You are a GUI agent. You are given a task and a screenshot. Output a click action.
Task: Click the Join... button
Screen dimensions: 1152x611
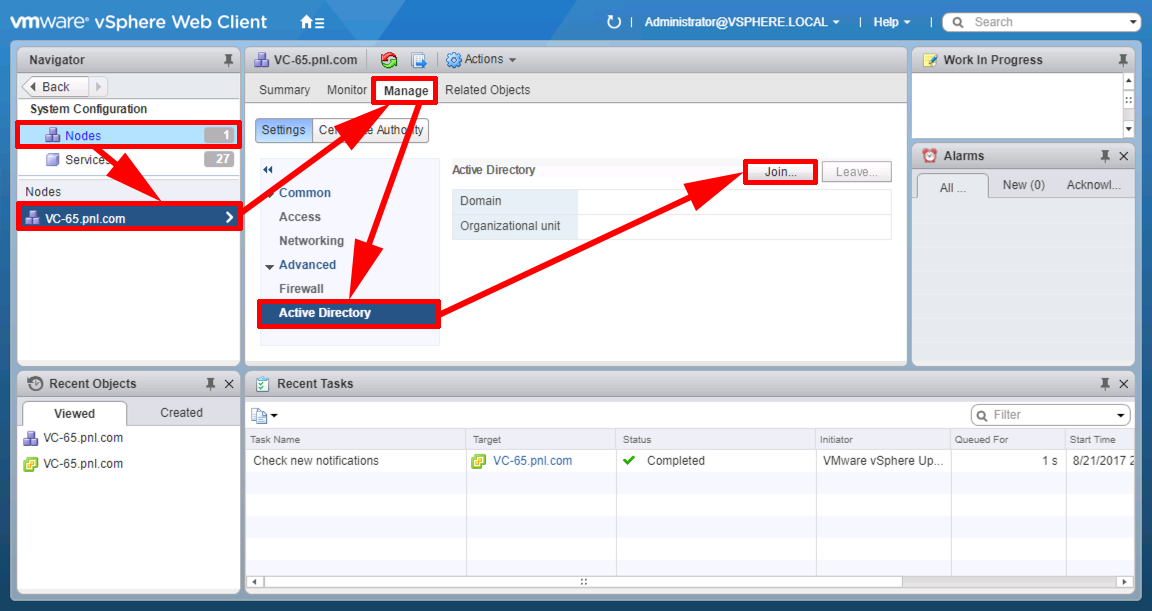point(780,172)
